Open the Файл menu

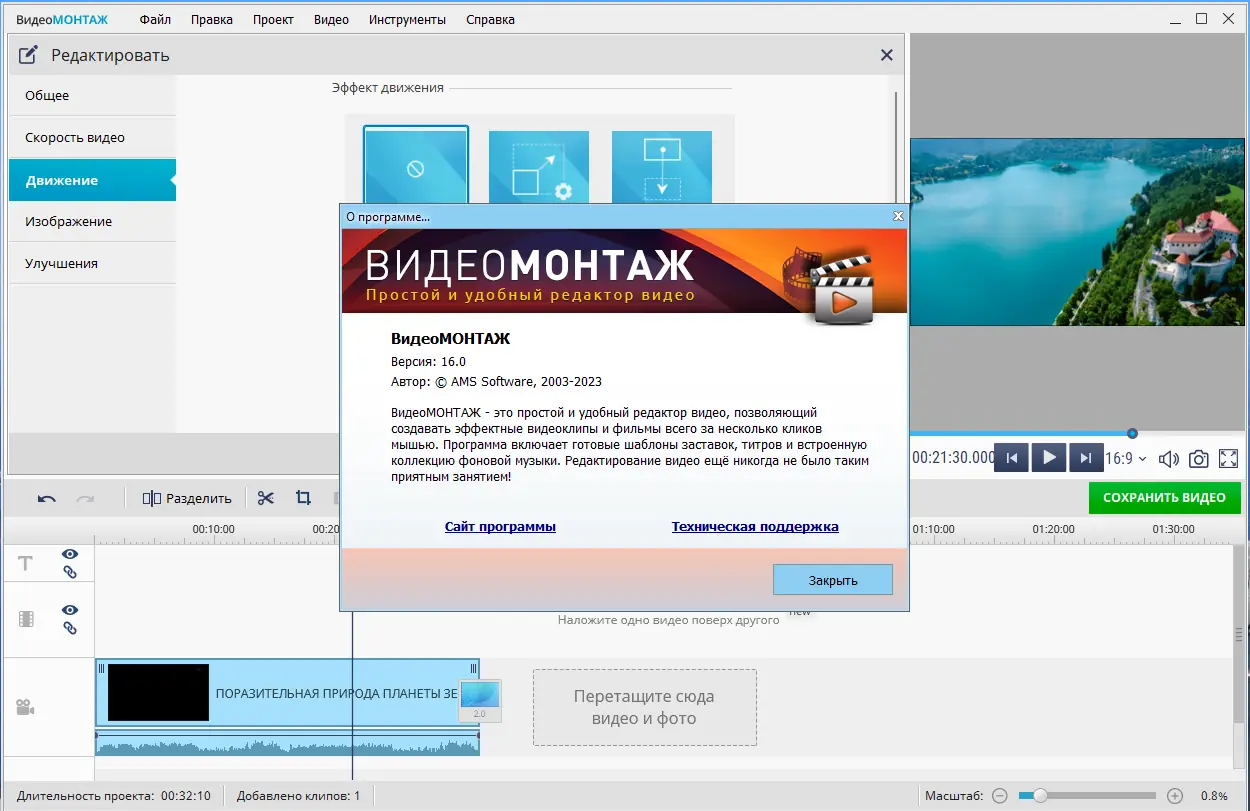click(155, 19)
